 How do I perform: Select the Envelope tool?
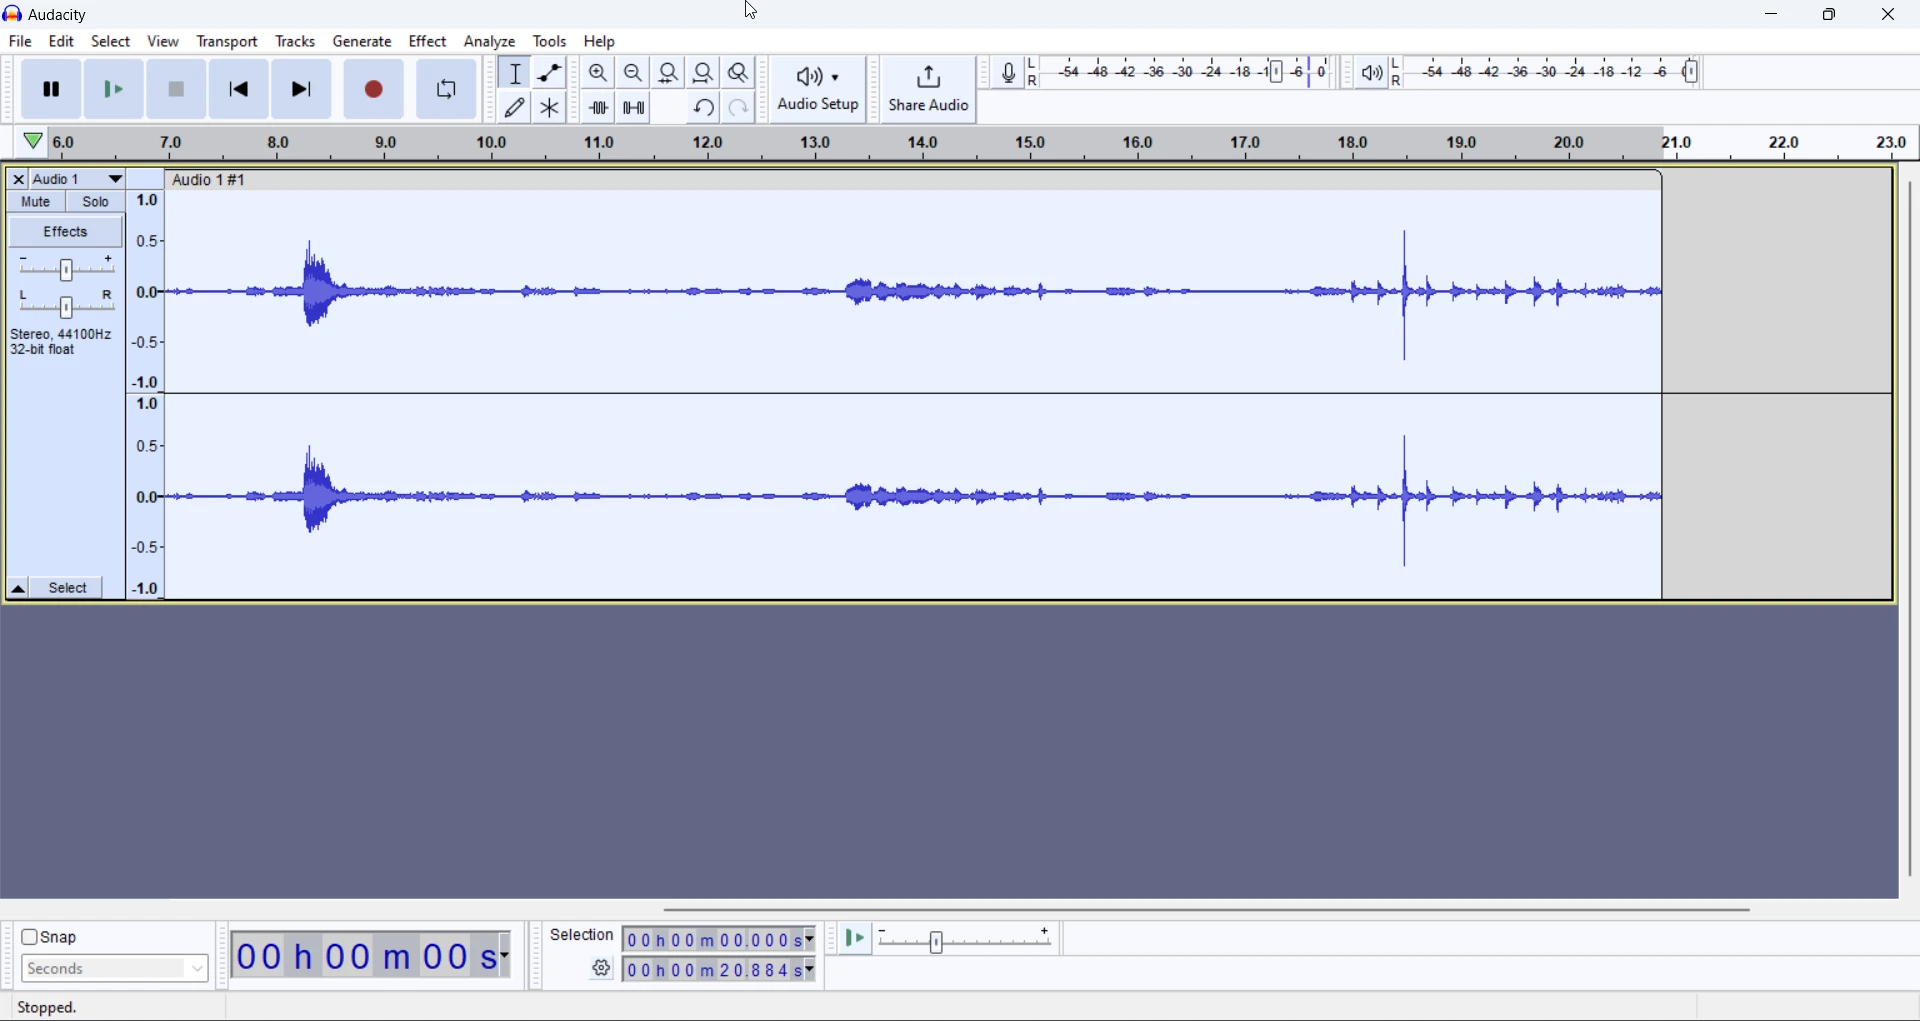(x=550, y=73)
